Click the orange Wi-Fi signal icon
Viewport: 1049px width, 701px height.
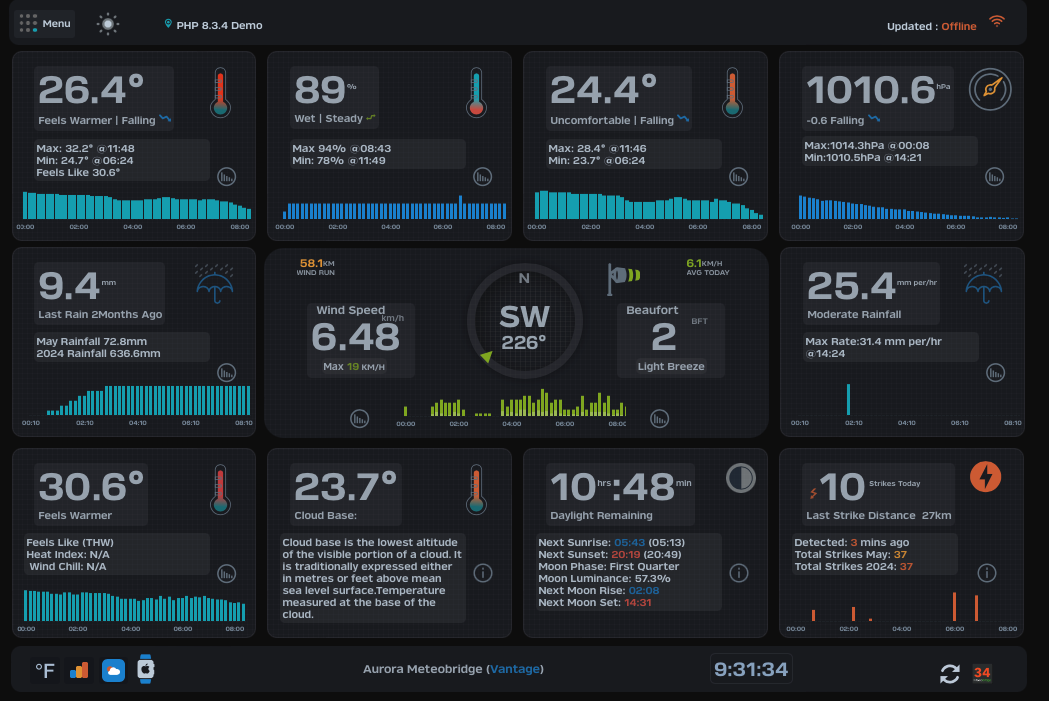tap(996, 22)
